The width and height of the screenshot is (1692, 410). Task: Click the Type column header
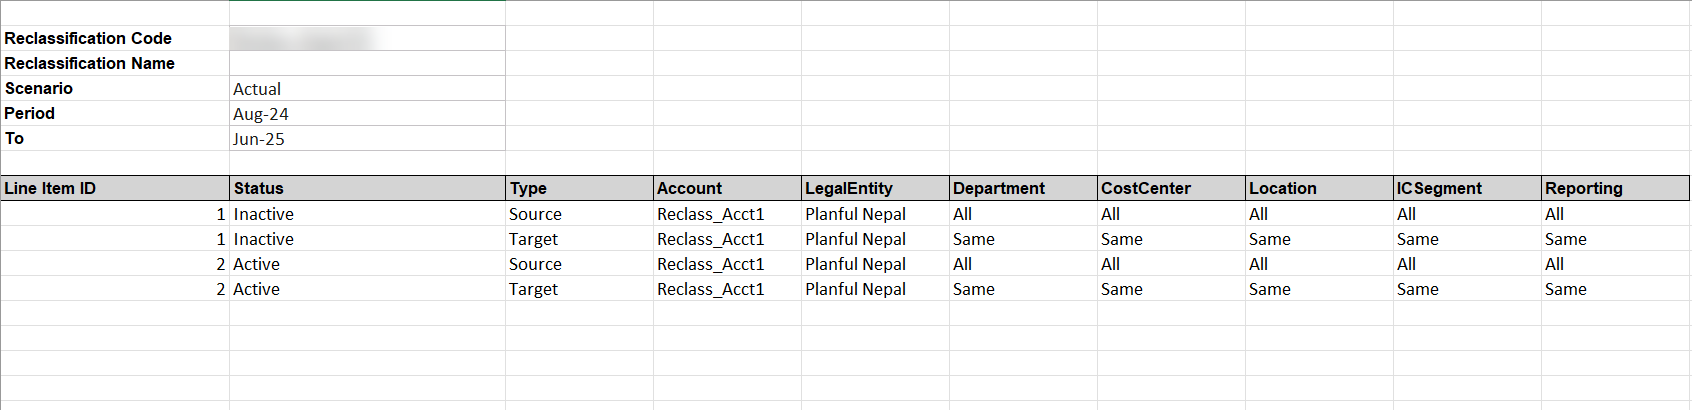coord(579,188)
